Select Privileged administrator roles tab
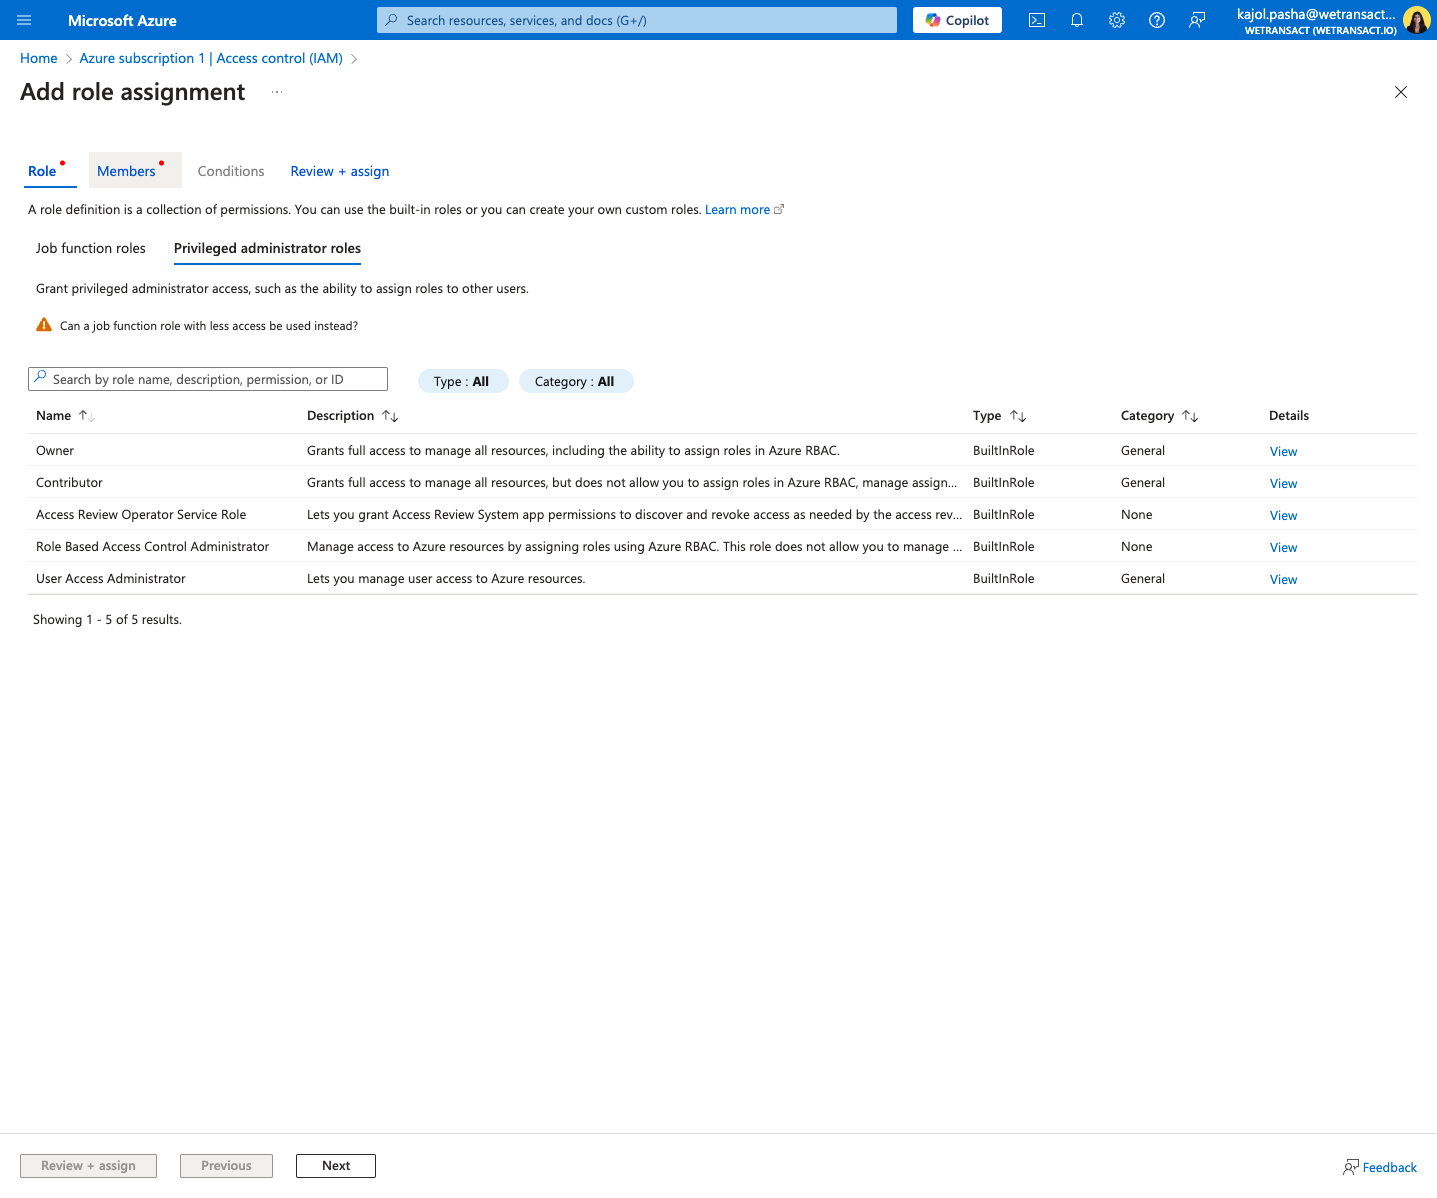The width and height of the screenshot is (1437, 1198). tap(267, 248)
